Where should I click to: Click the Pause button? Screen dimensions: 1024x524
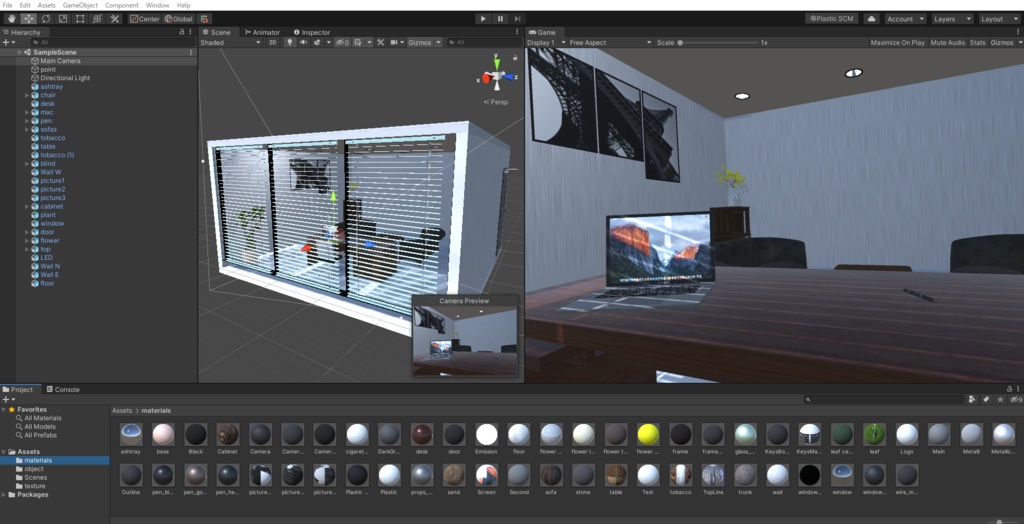[x=500, y=19]
